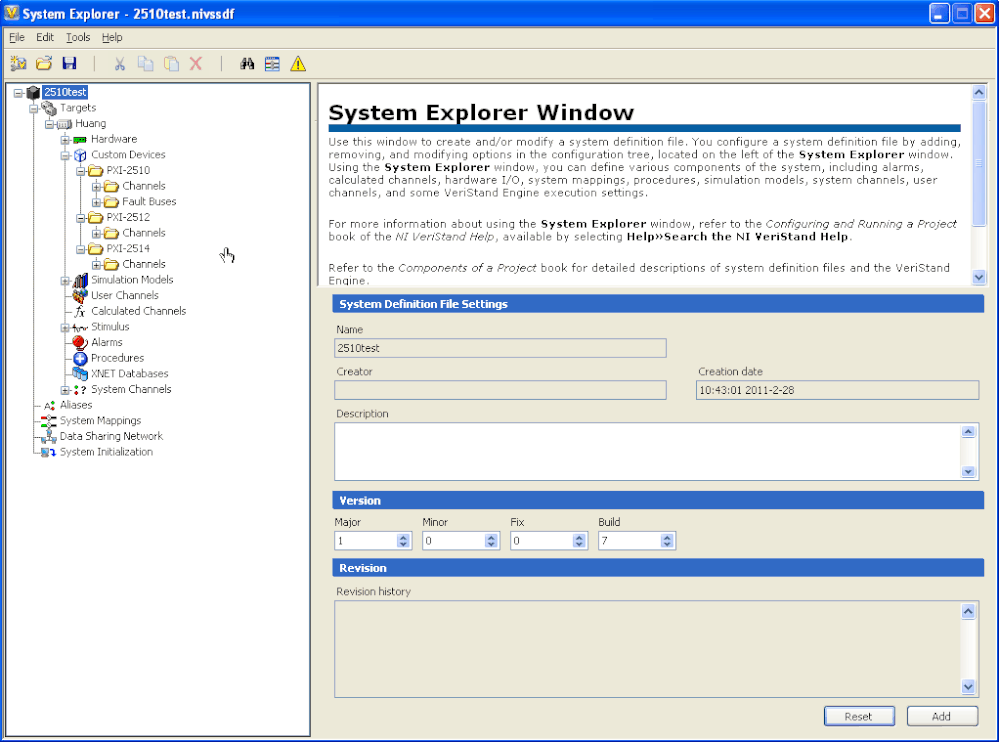Collapse the Custom Devices node
The height and width of the screenshot is (742, 999).
point(65,155)
